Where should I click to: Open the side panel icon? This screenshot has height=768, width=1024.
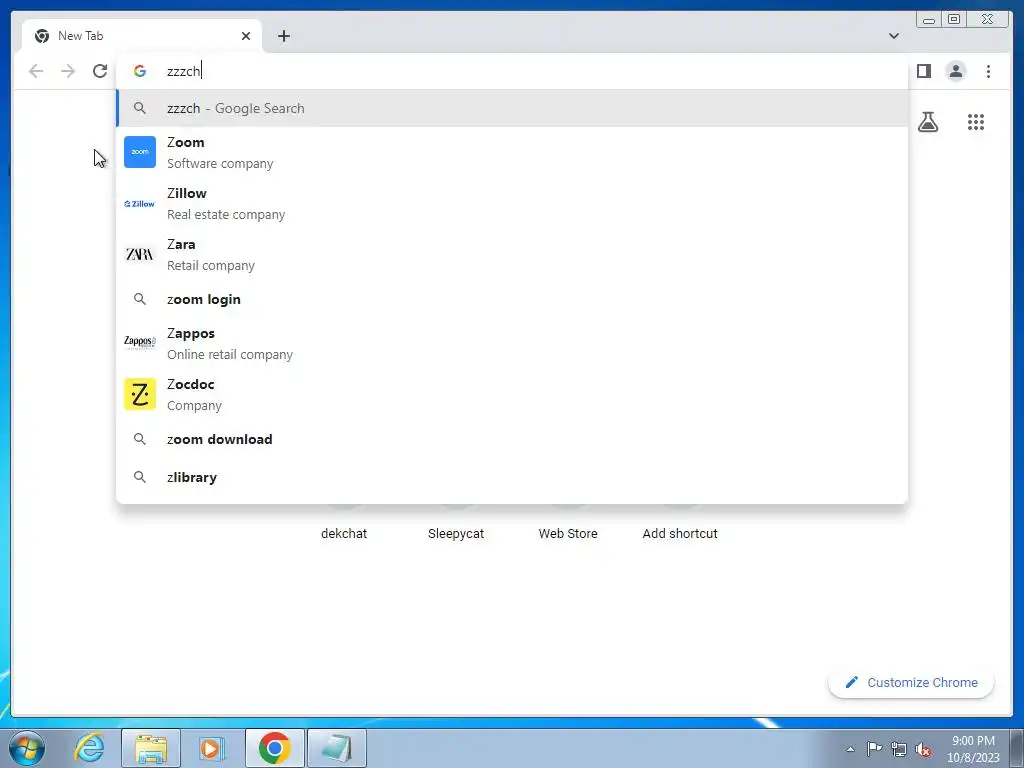[923, 71]
